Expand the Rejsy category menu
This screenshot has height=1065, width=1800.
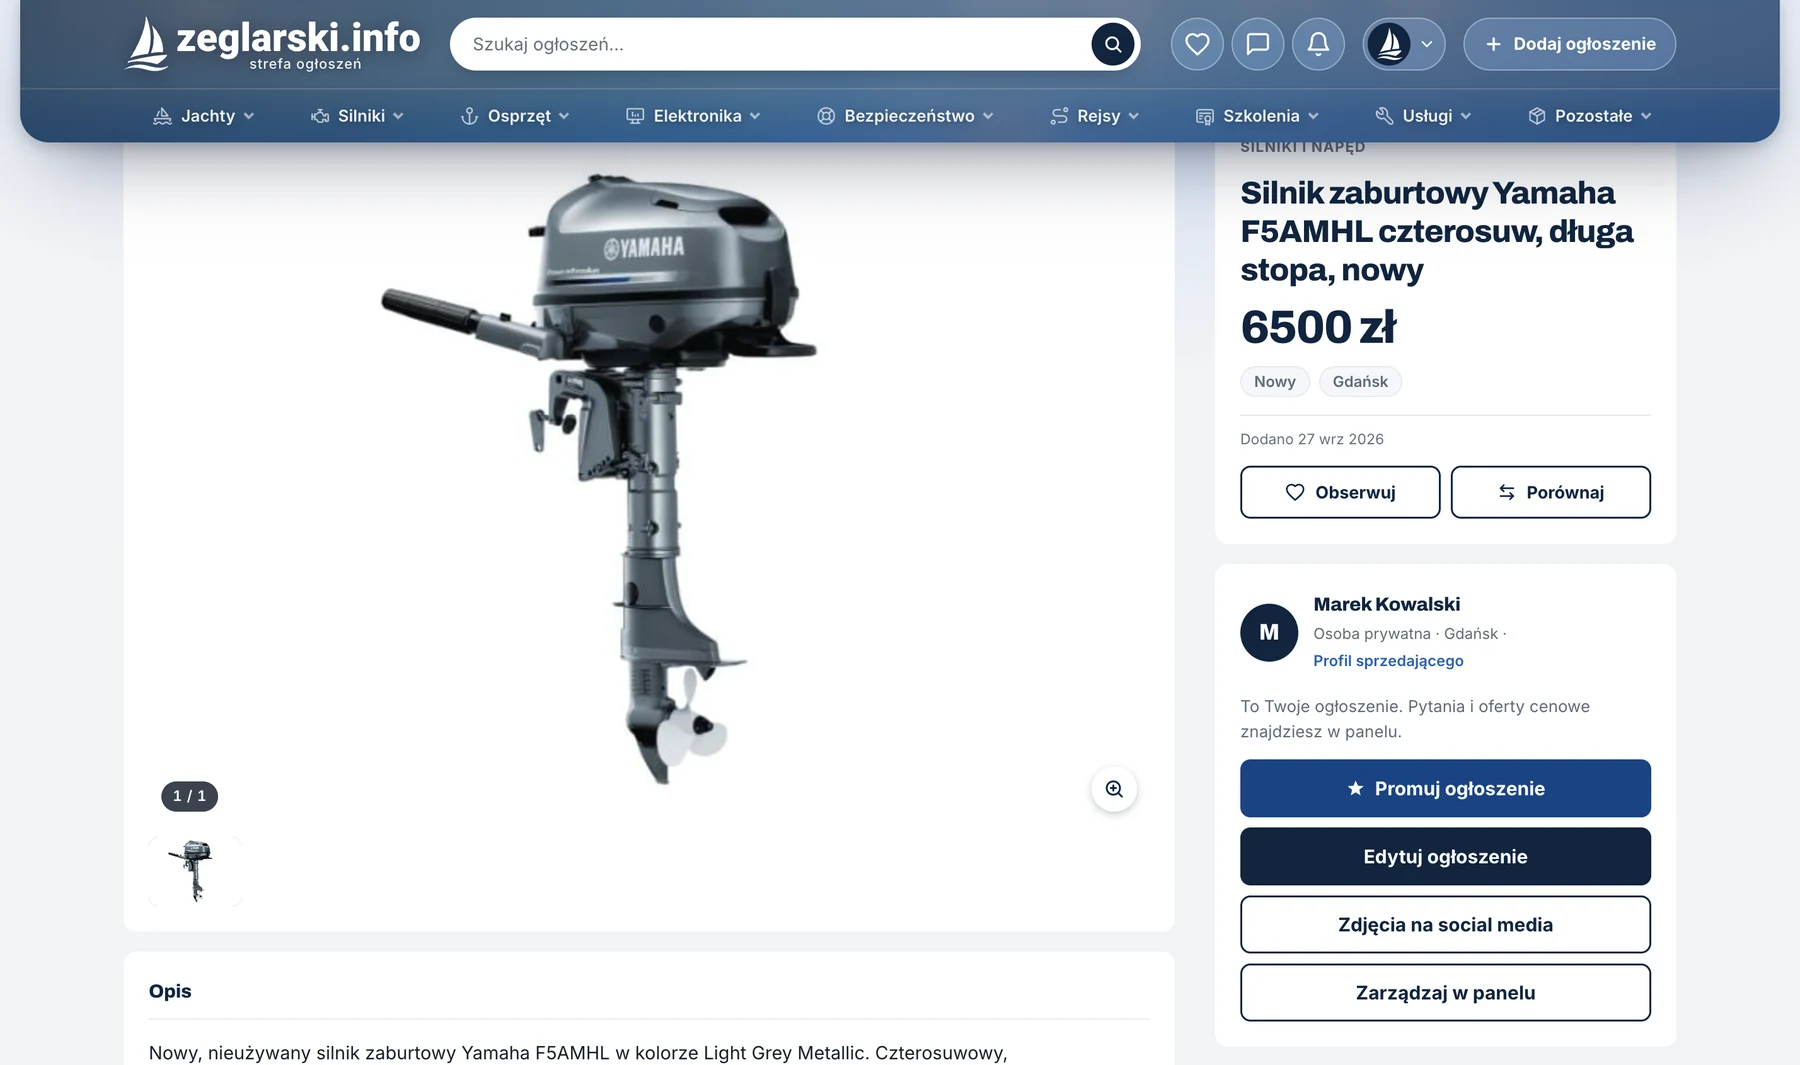tap(1095, 116)
